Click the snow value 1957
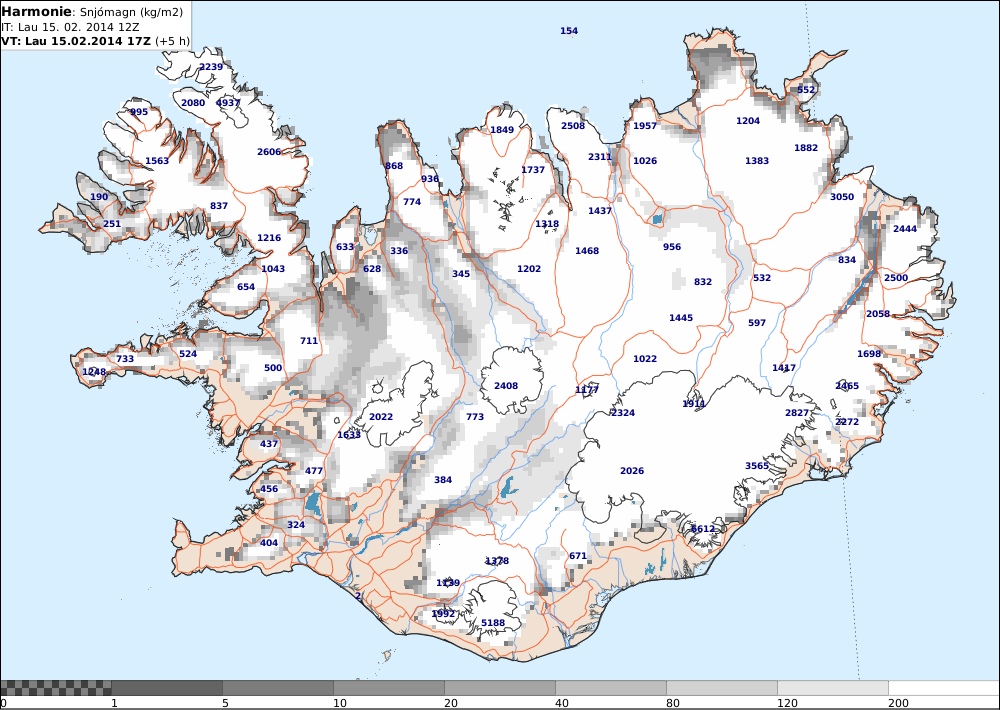Viewport: 1000px width, 710px height. [645, 126]
